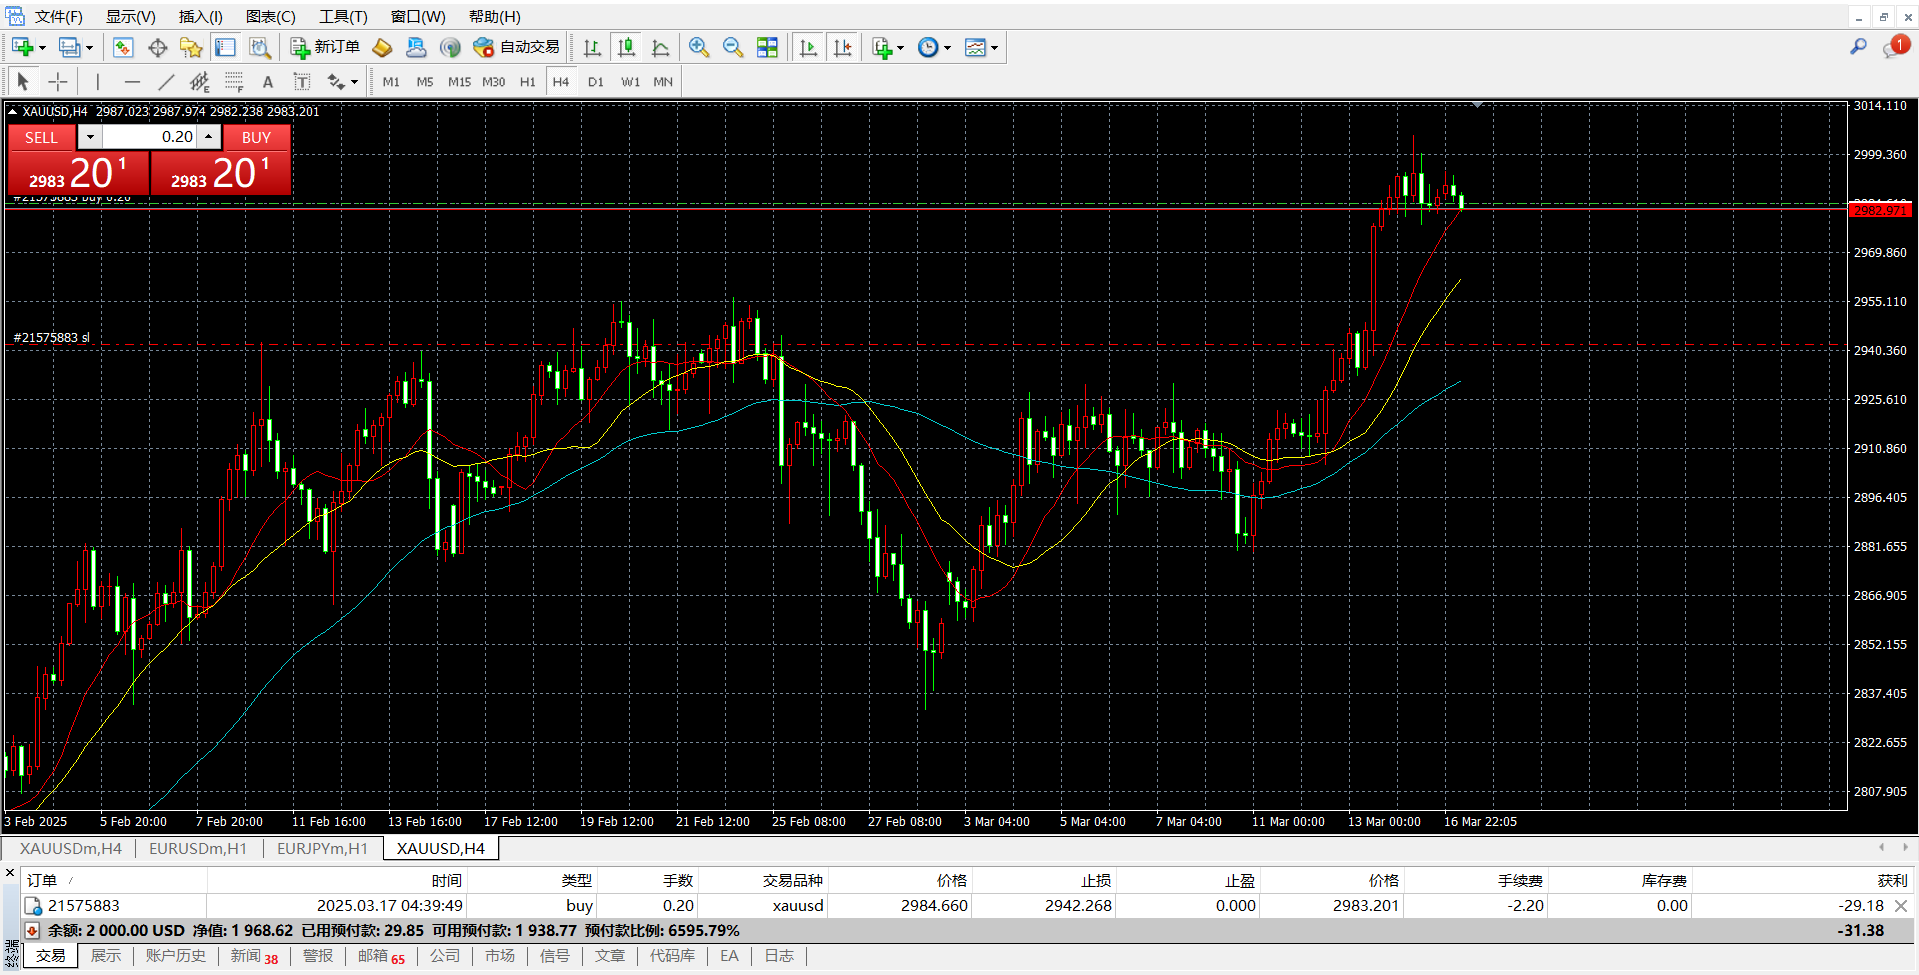Open the 邮箱 mailbox tab

click(381, 956)
